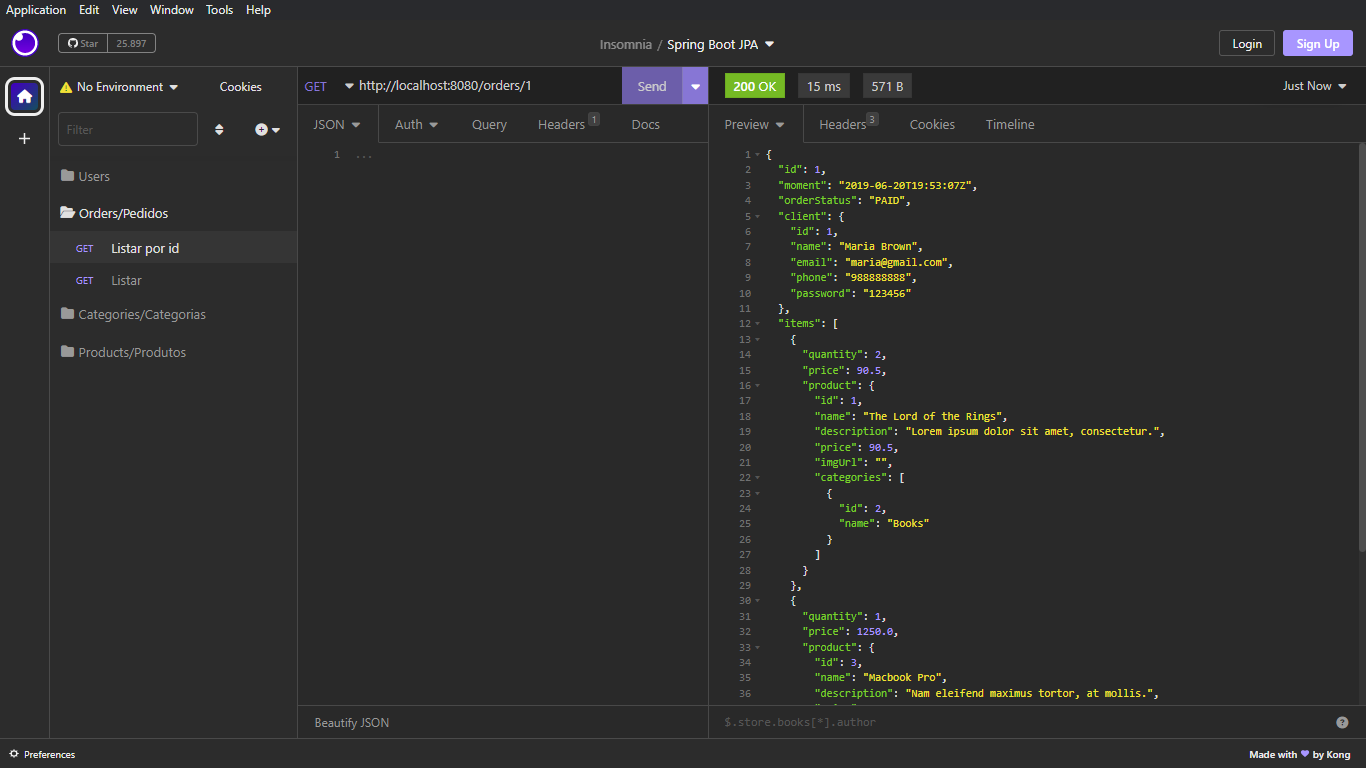The height and width of the screenshot is (768, 1366).
Task: Click the sort order icon beside filter
Action: pos(219,130)
